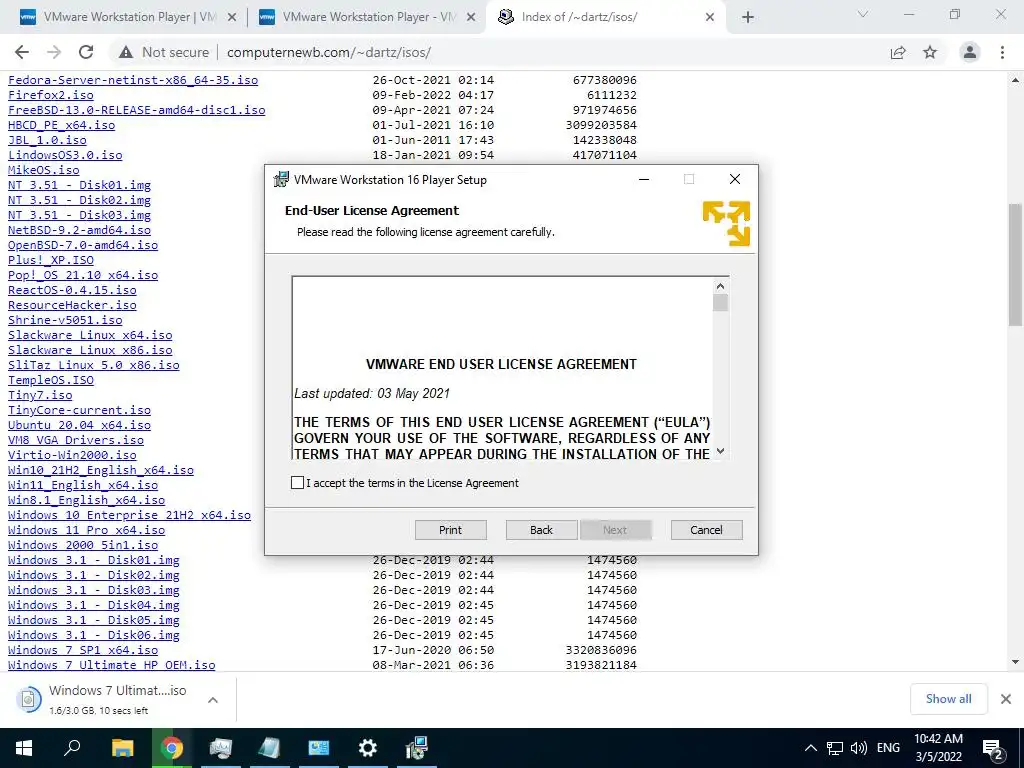Open Chrome profile avatar

(970, 52)
